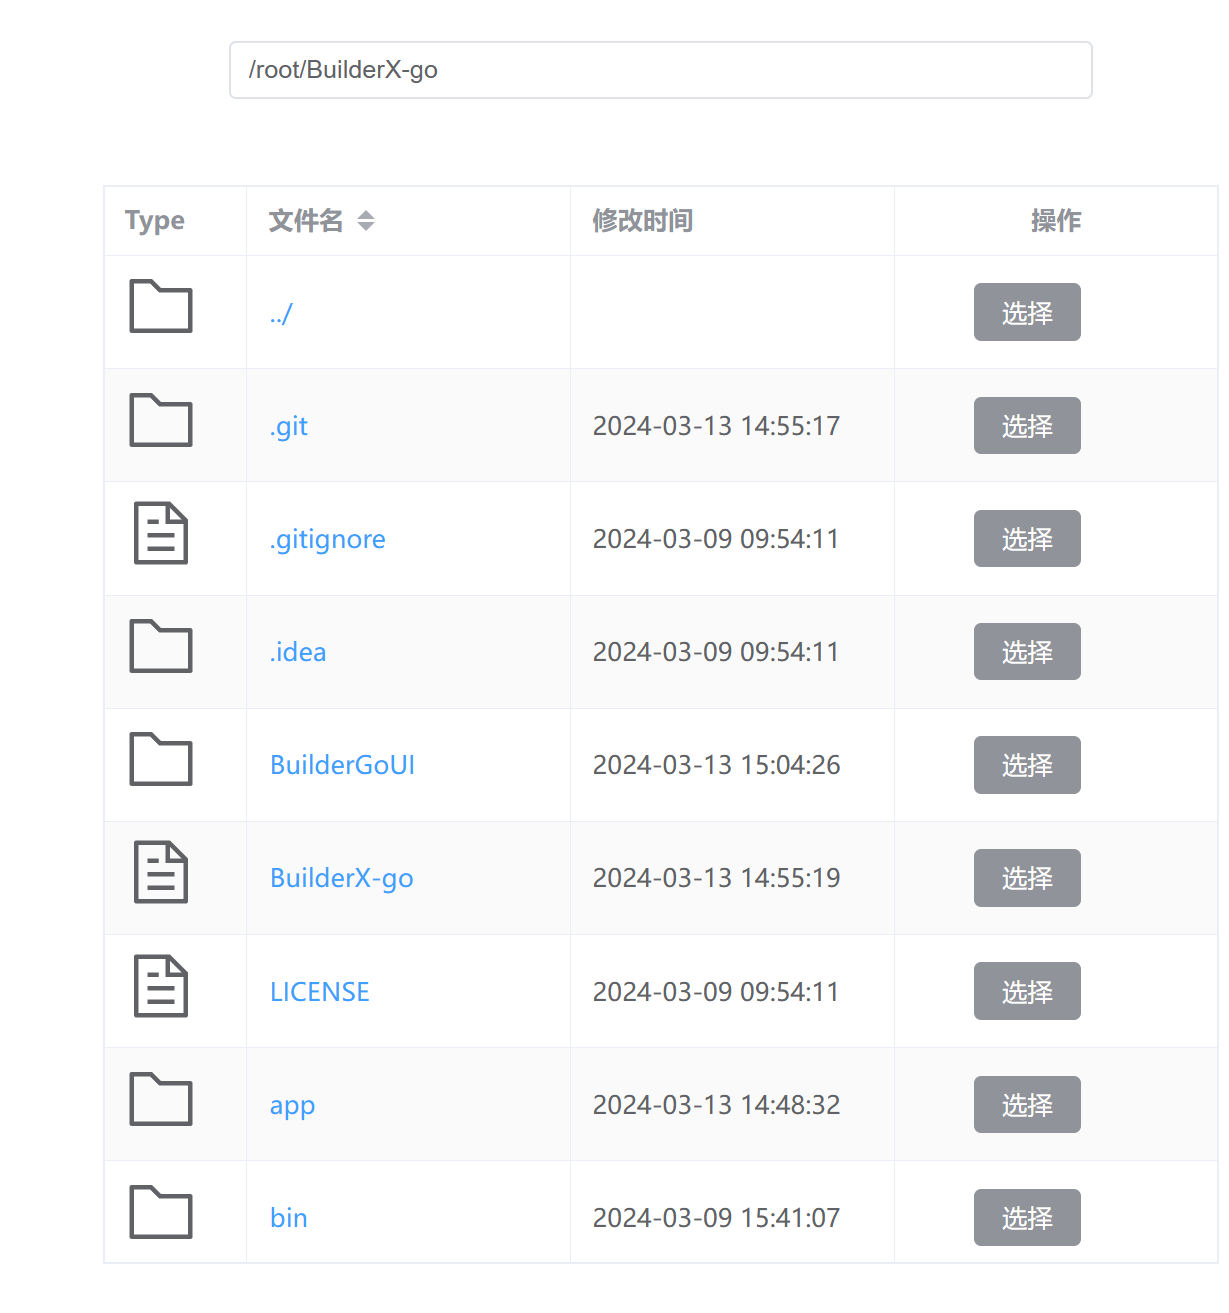Image resolution: width=1229 pixels, height=1313 pixels.
Task: Click the 修改时间 column header
Action: (x=642, y=221)
